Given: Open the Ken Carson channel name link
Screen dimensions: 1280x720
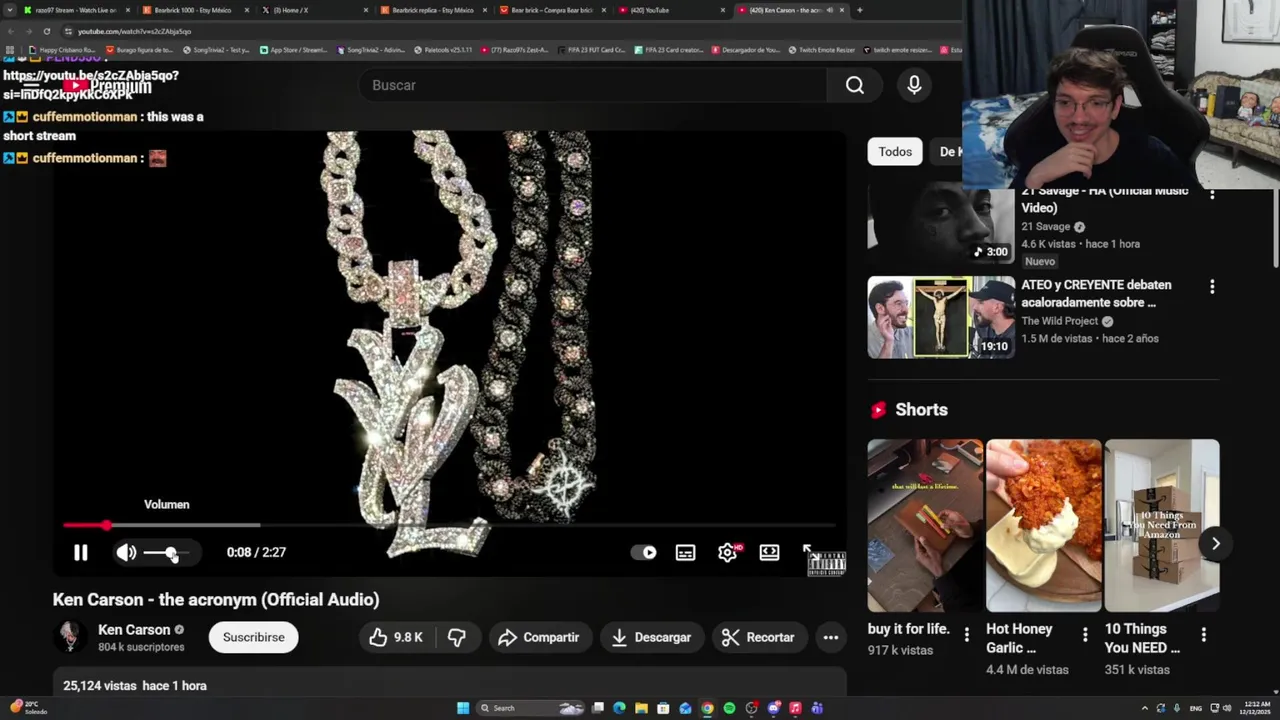Looking at the screenshot, I should coord(134,630).
